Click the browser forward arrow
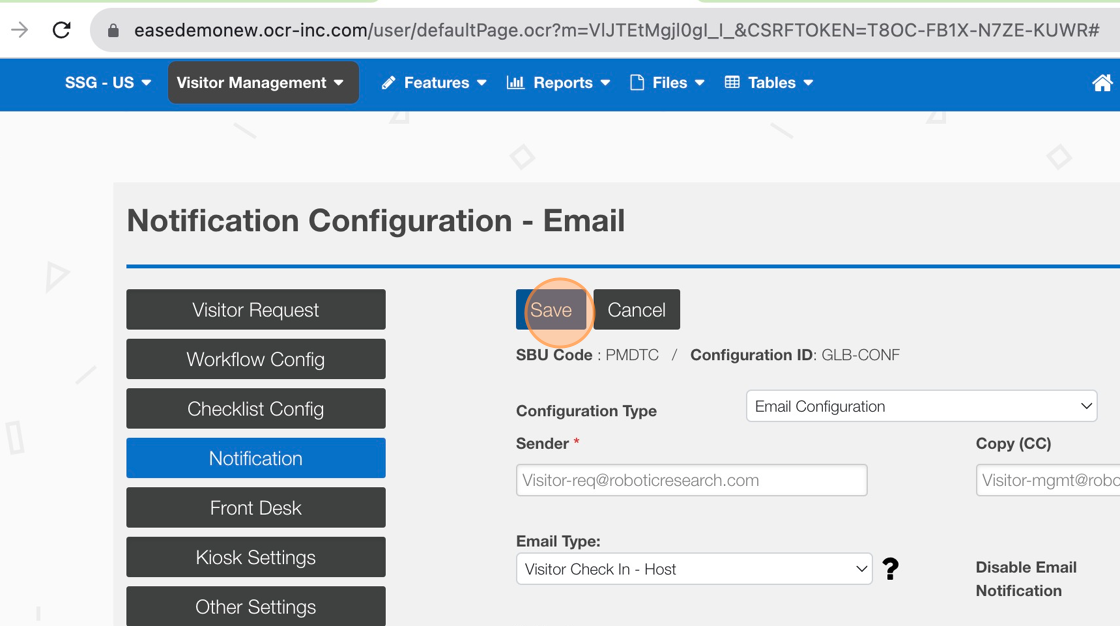Viewport: 1120px width, 626px height. pos(20,30)
